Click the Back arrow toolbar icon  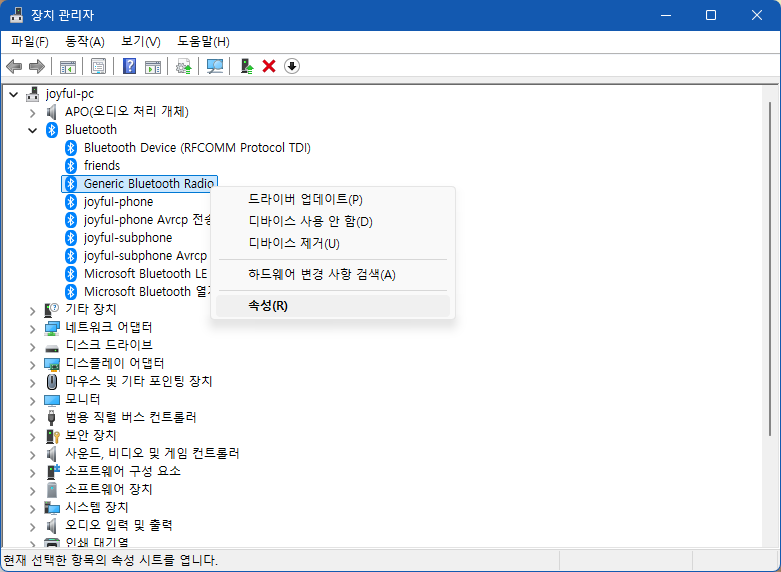[14, 66]
